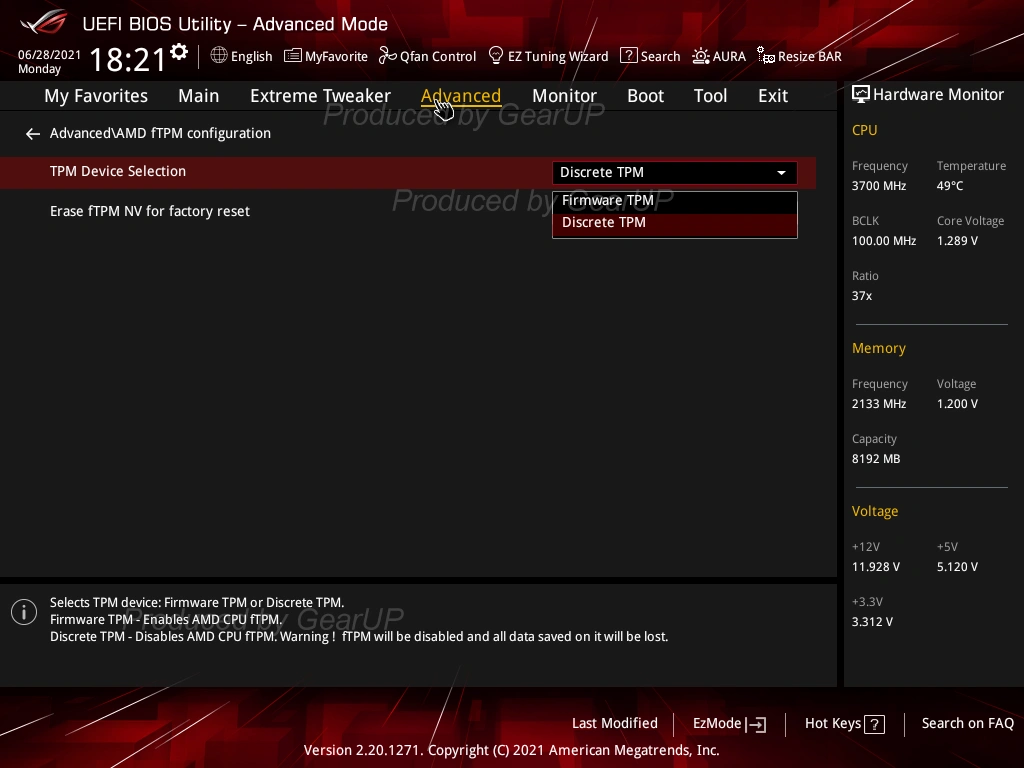Switch to the Monitor tab
The image size is (1024, 768).
pos(564,95)
